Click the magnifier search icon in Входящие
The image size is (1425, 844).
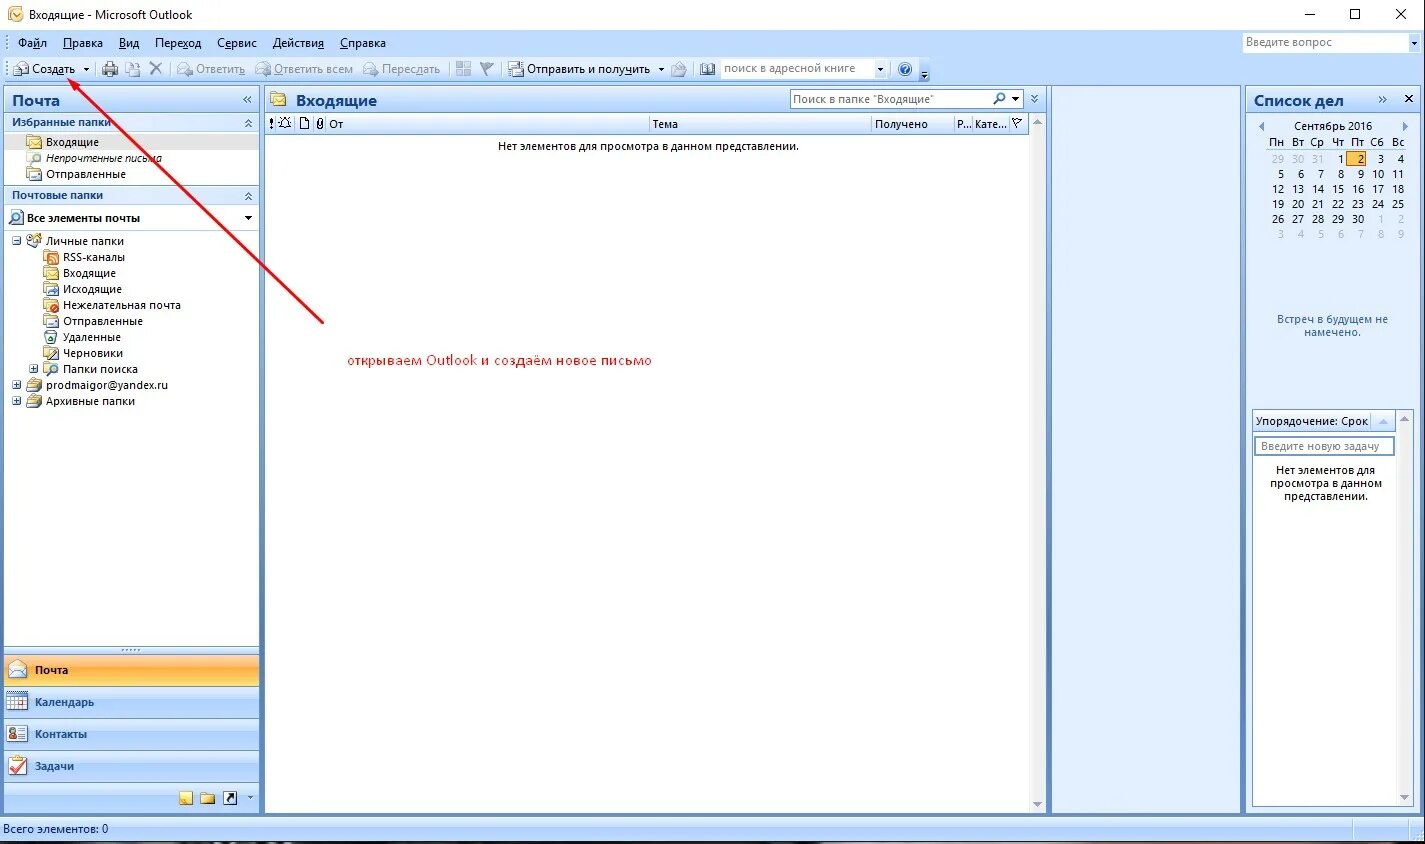coord(999,99)
